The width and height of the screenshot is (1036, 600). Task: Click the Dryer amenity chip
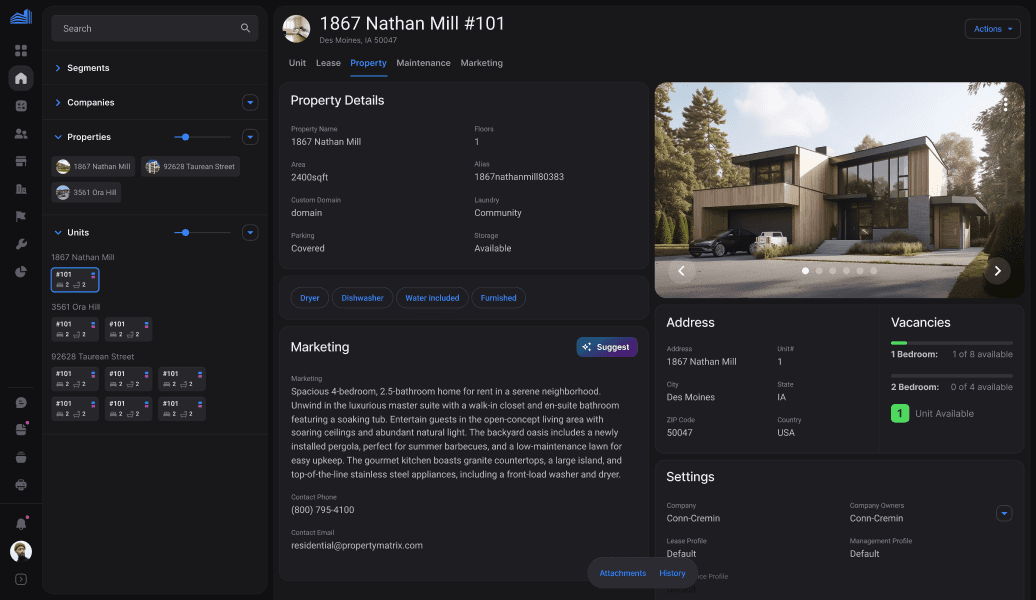[x=309, y=298]
